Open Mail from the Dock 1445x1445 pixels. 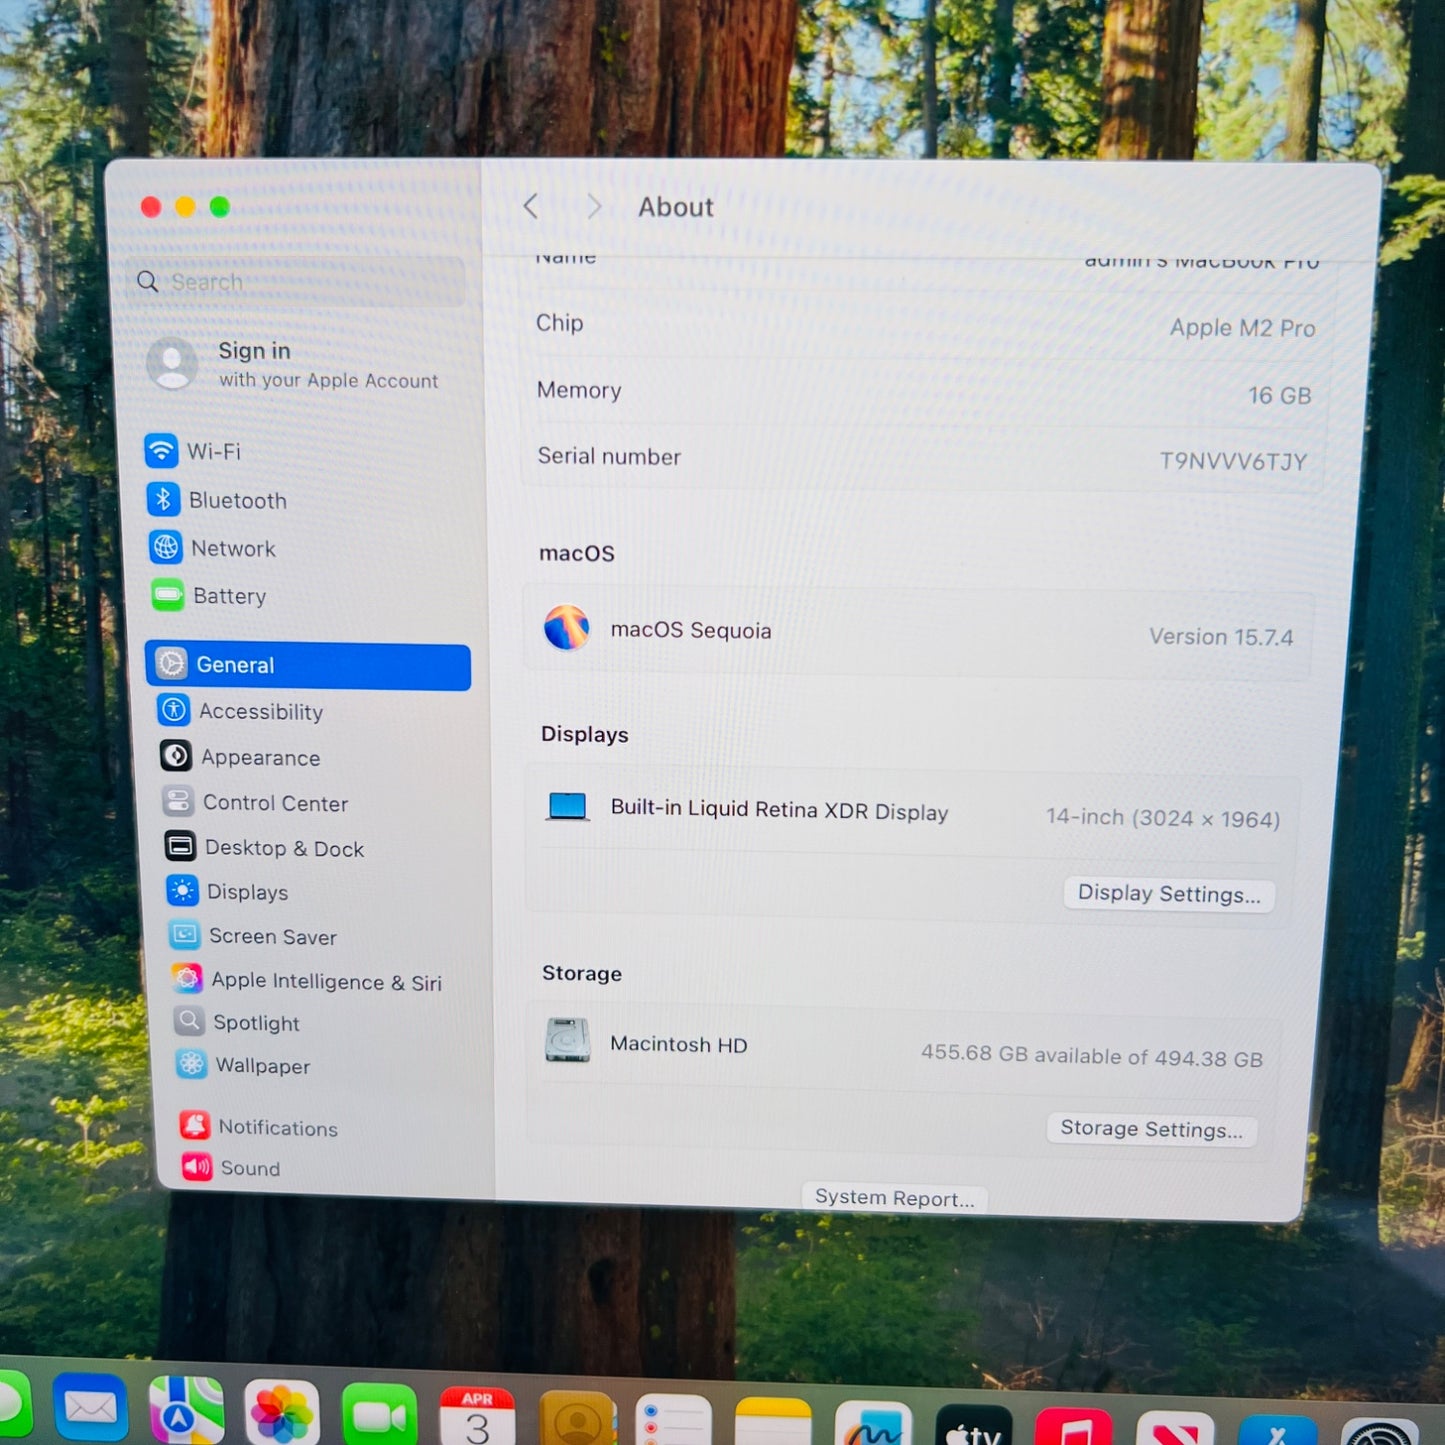point(90,1409)
